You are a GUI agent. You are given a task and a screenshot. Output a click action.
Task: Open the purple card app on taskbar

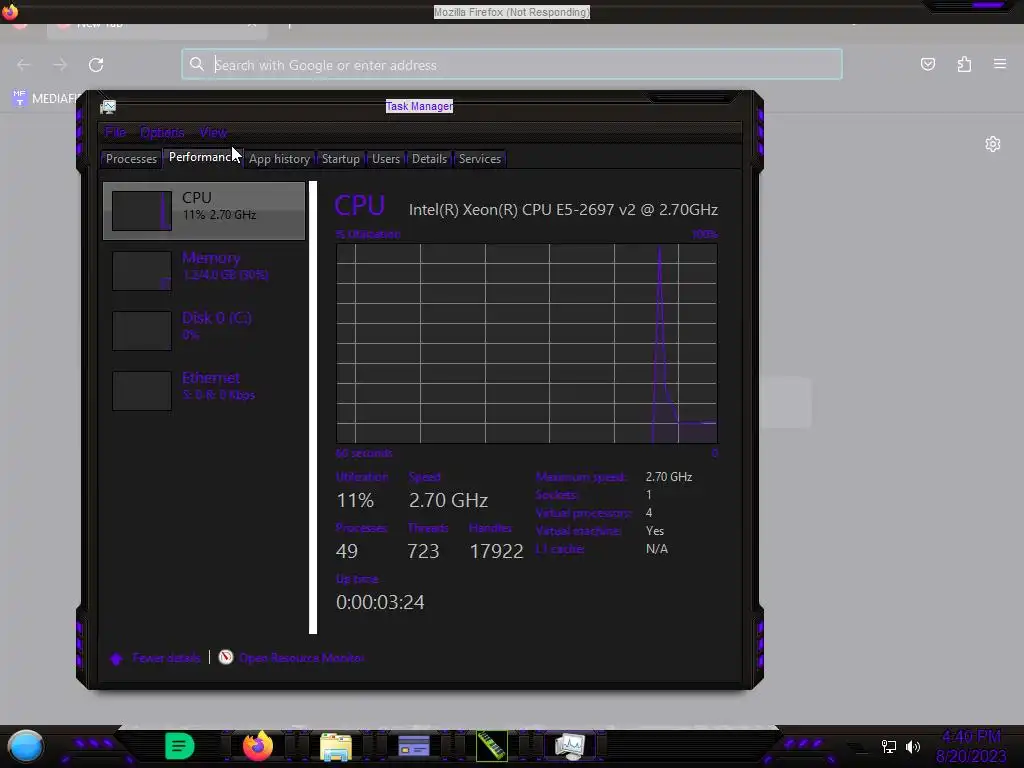(x=414, y=746)
